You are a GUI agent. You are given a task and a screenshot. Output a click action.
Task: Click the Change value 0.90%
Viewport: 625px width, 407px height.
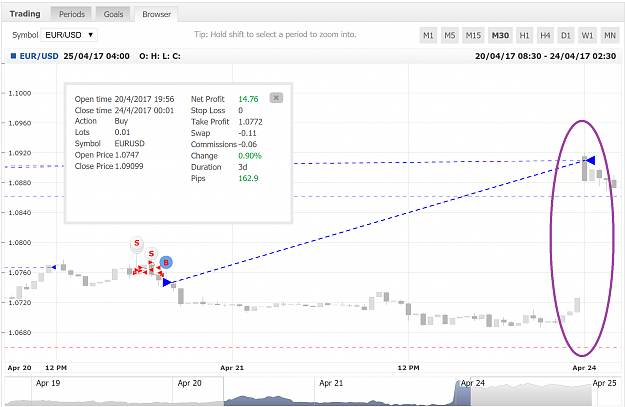(x=250, y=155)
